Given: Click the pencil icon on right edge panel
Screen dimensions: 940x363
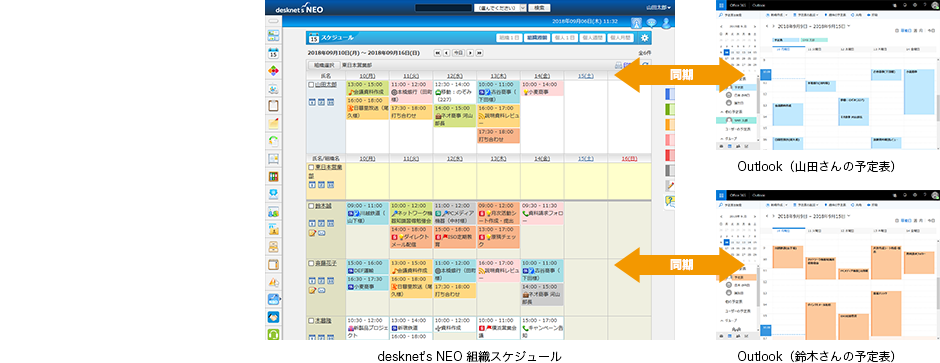Looking at the screenshot, I should click(671, 186).
